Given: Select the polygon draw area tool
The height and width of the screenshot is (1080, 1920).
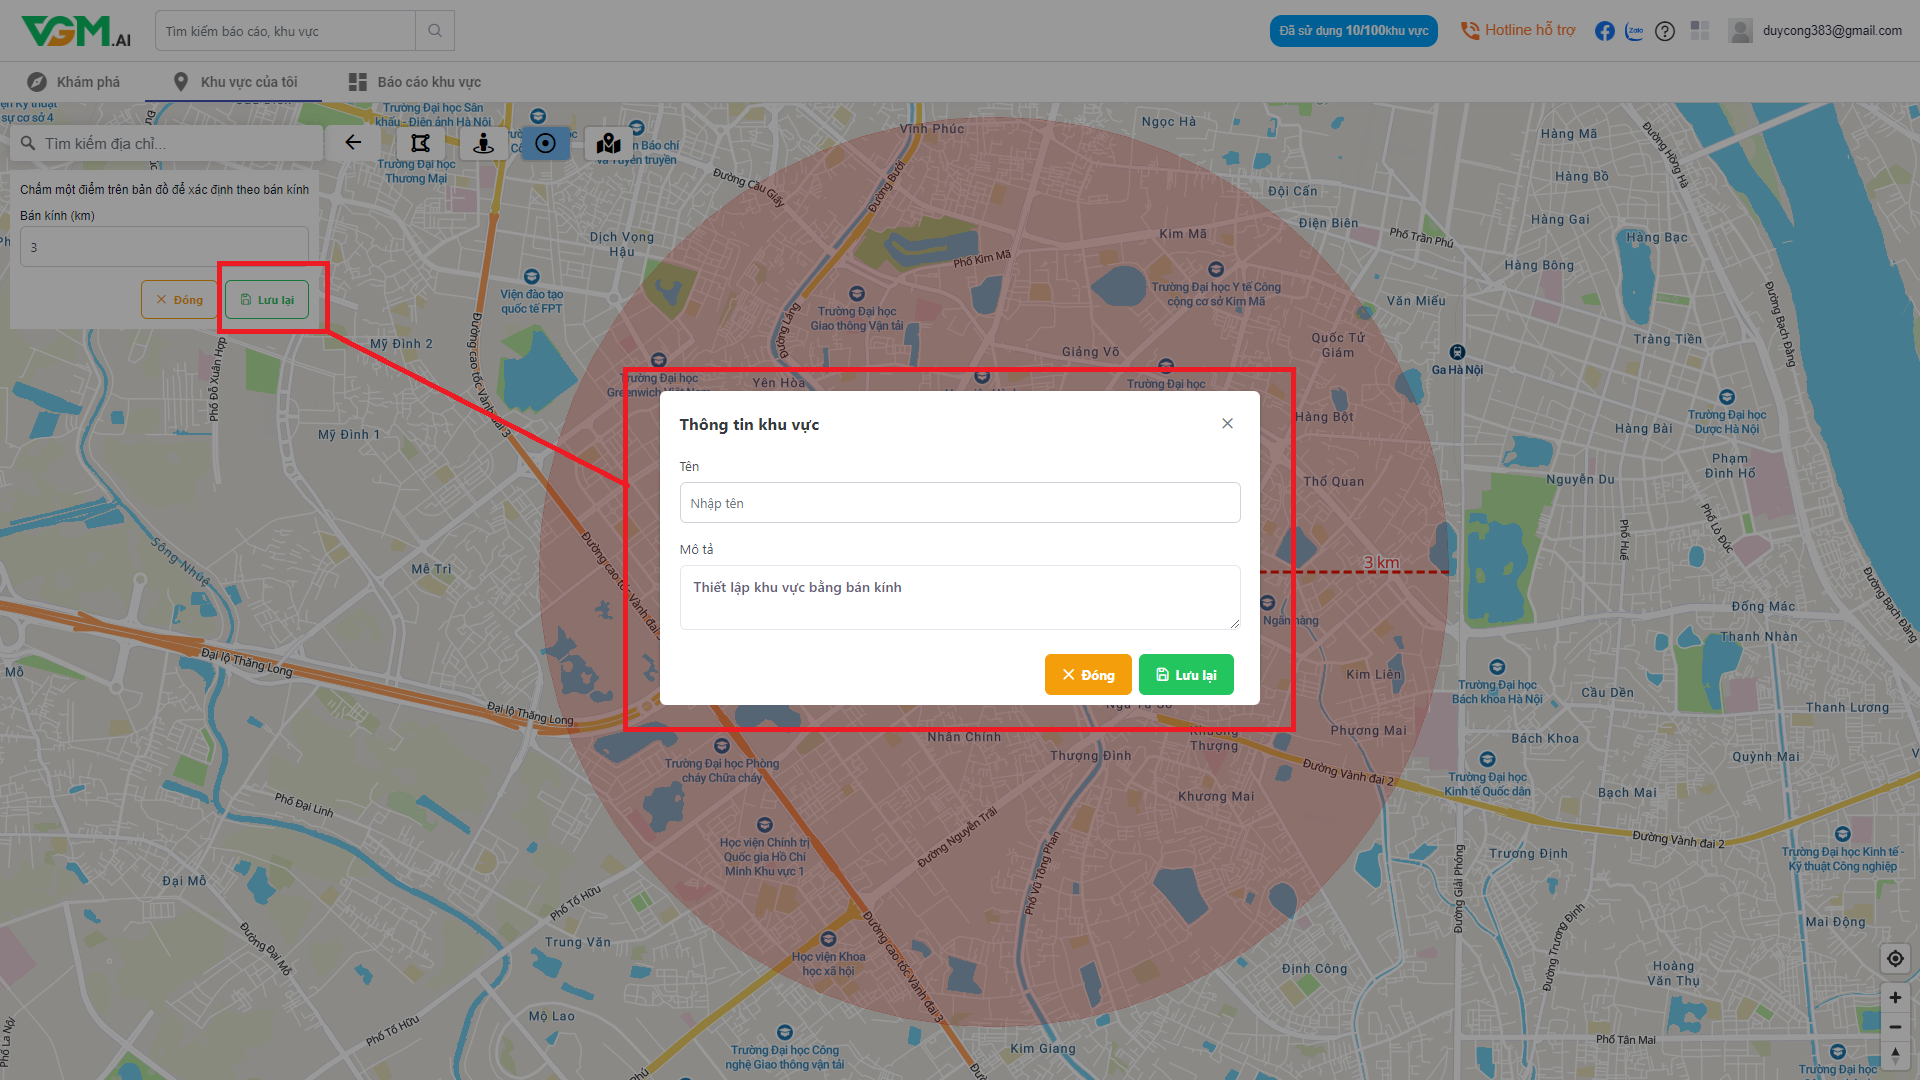Looking at the screenshot, I should pyautogui.click(x=420, y=143).
